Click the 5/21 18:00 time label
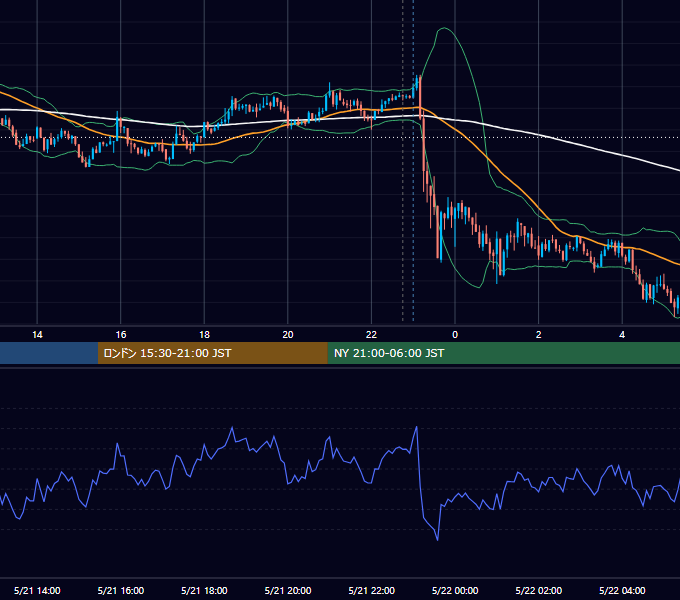Image resolution: width=680 pixels, height=600 pixels. pyautogui.click(x=204, y=590)
